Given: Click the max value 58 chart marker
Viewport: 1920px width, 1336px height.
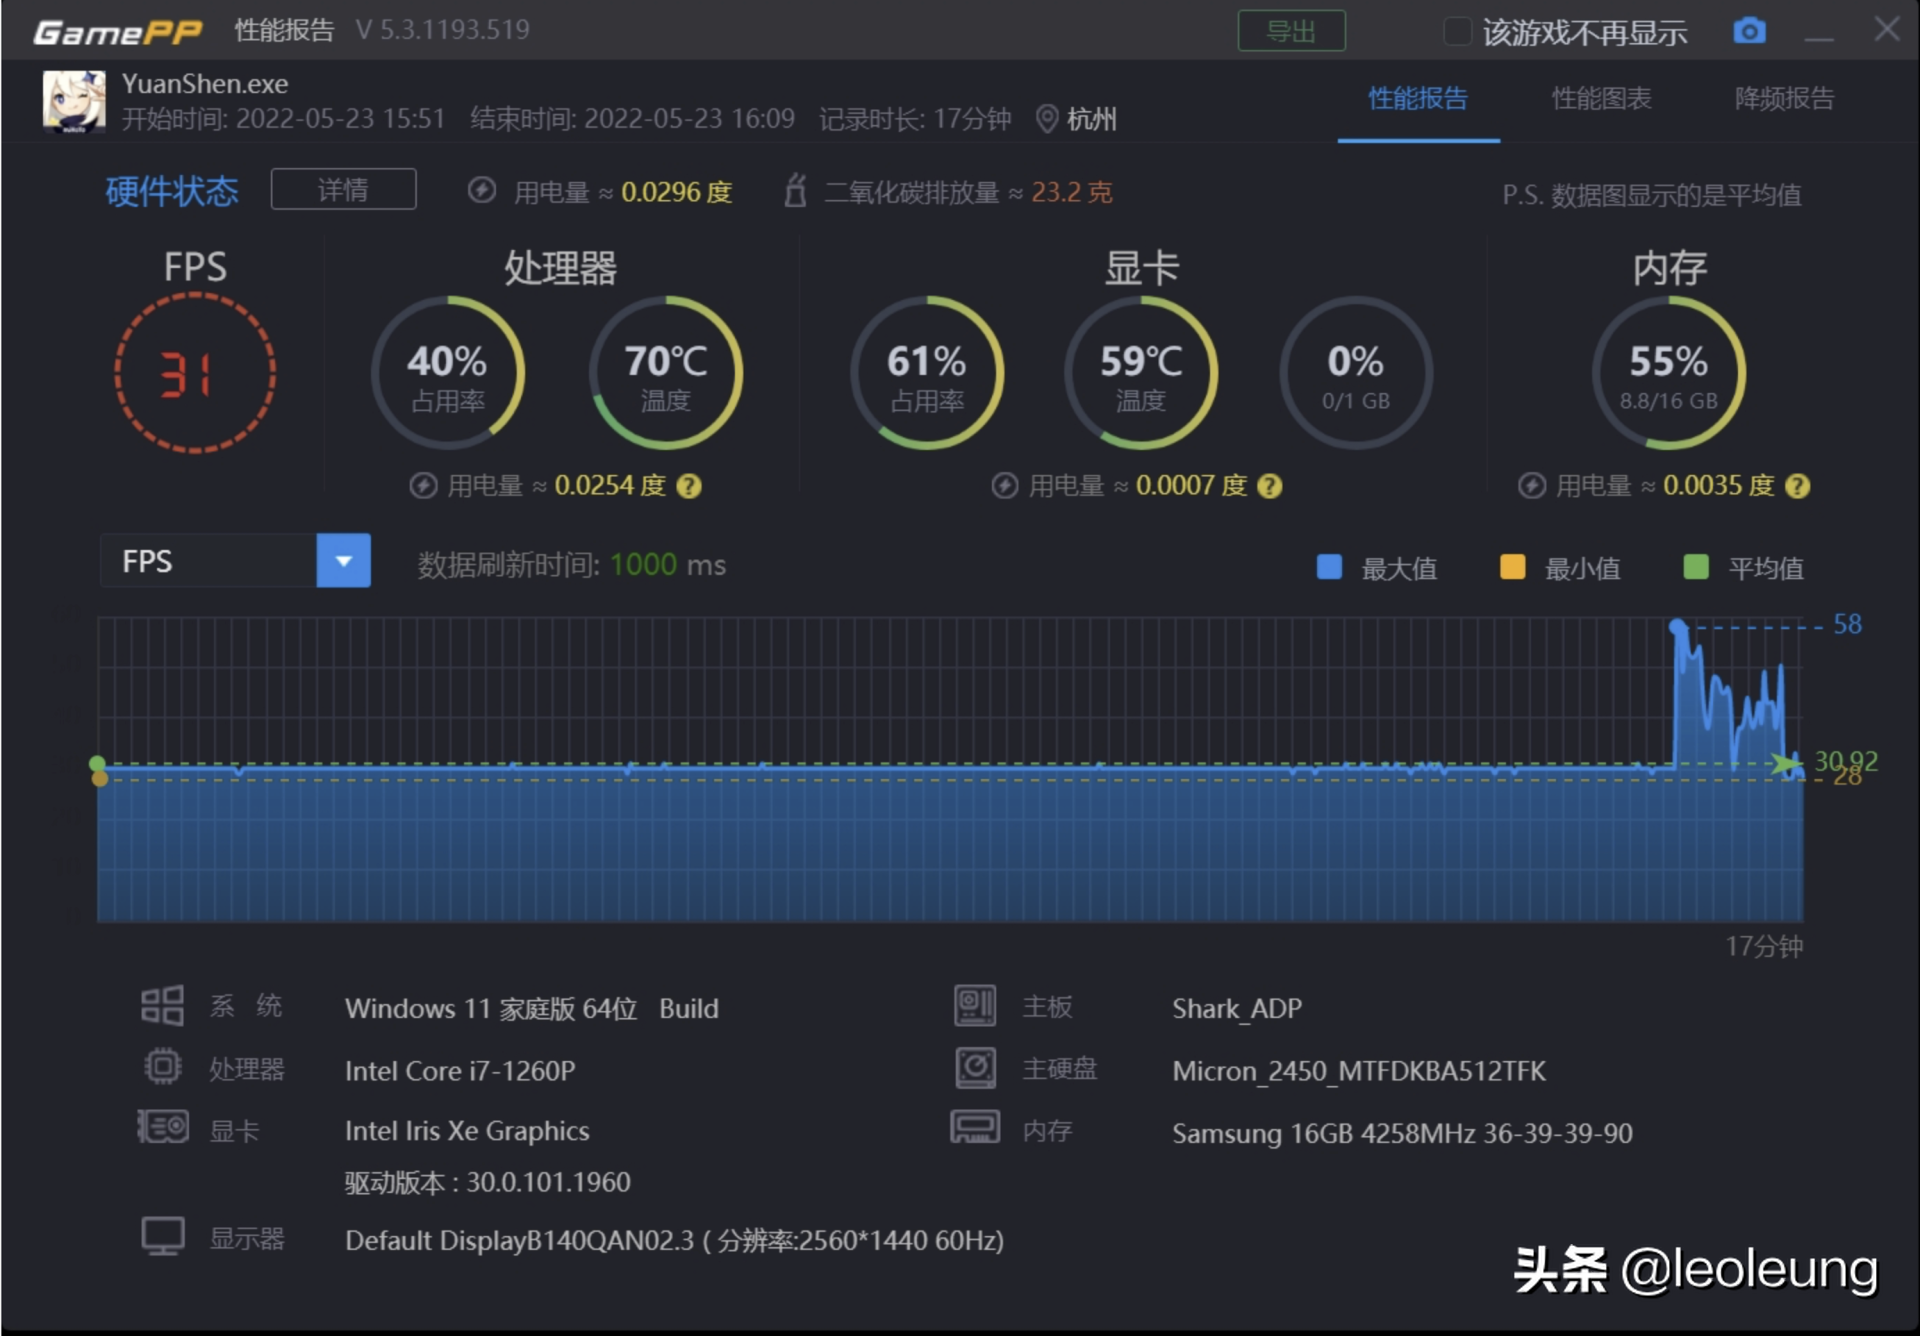Looking at the screenshot, I should (1678, 627).
